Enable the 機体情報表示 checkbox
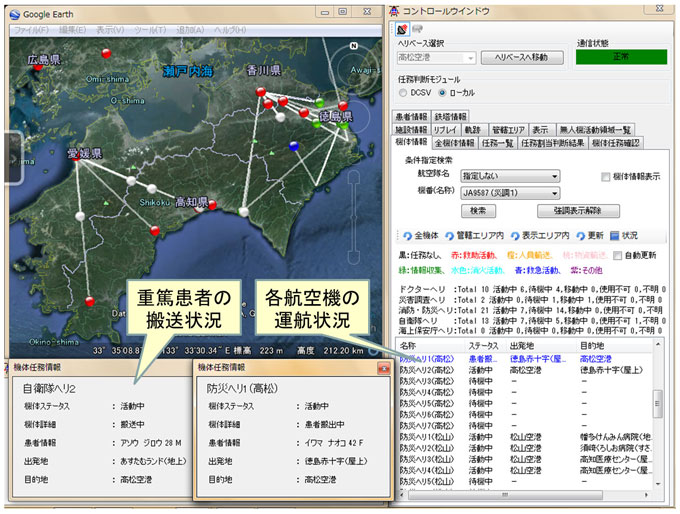 click(605, 177)
